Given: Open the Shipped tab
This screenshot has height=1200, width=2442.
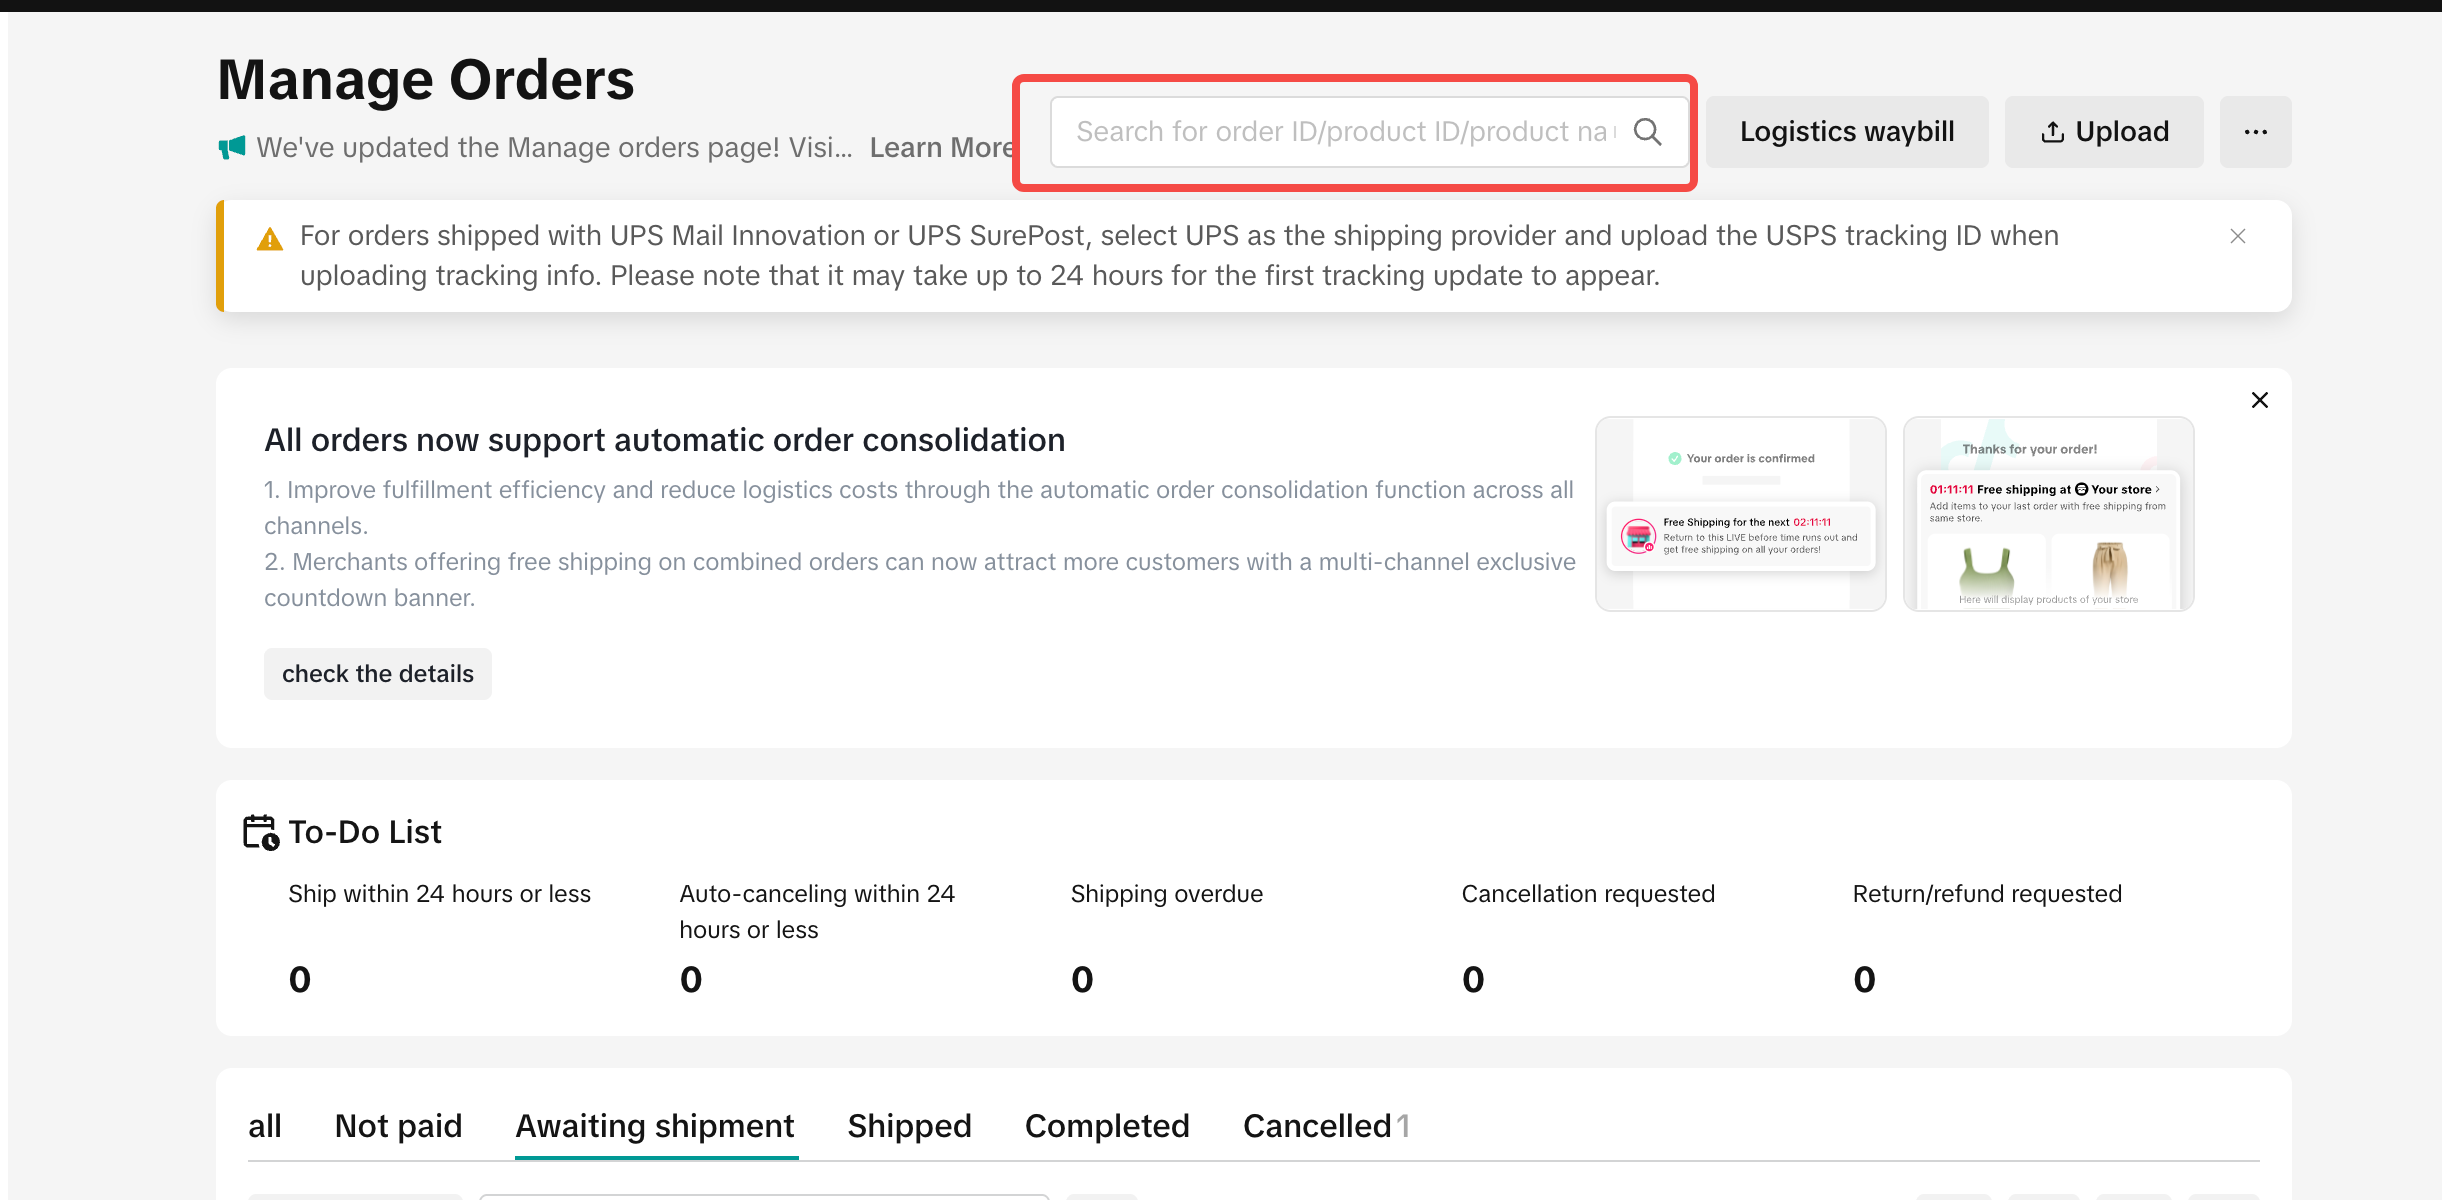Looking at the screenshot, I should point(909,1126).
